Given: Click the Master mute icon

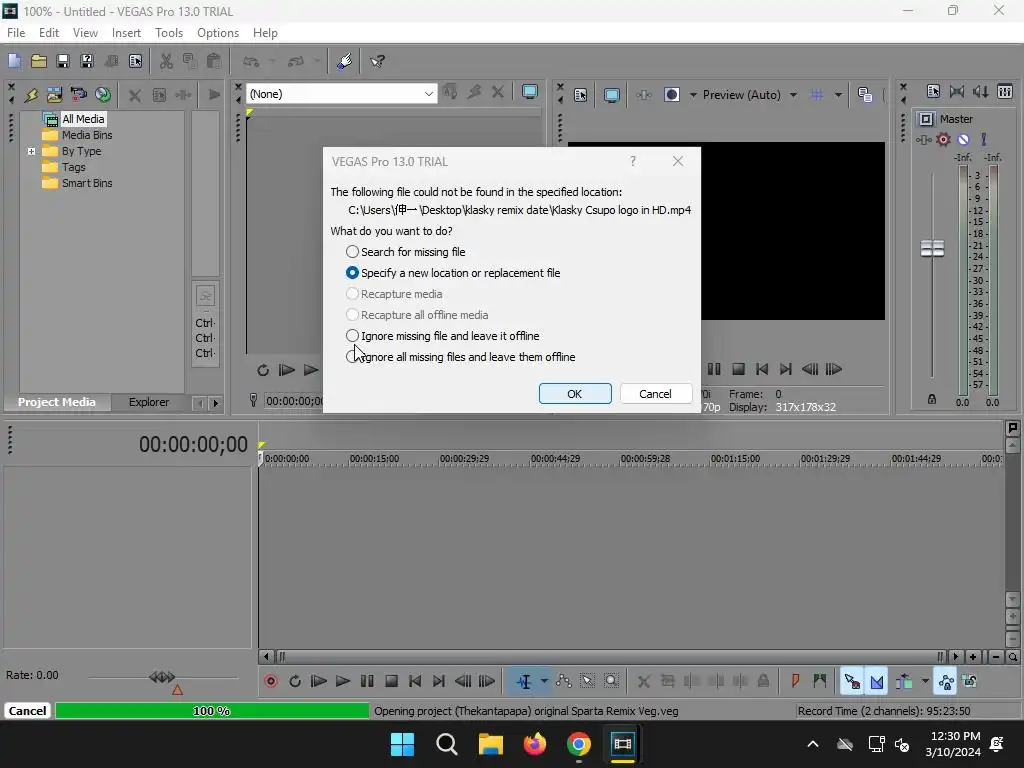Looking at the screenshot, I should point(963,139).
